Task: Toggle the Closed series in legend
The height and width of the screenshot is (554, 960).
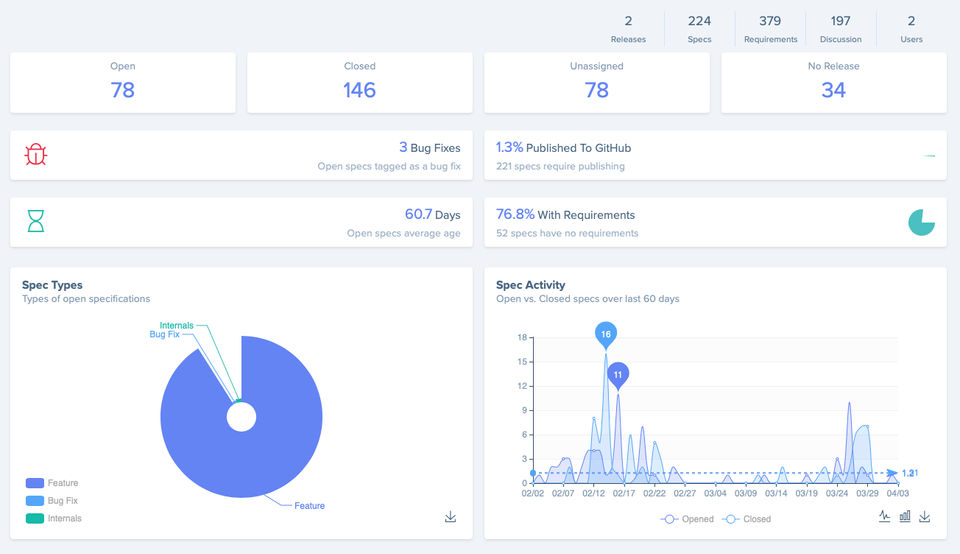Action: pos(746,519)
